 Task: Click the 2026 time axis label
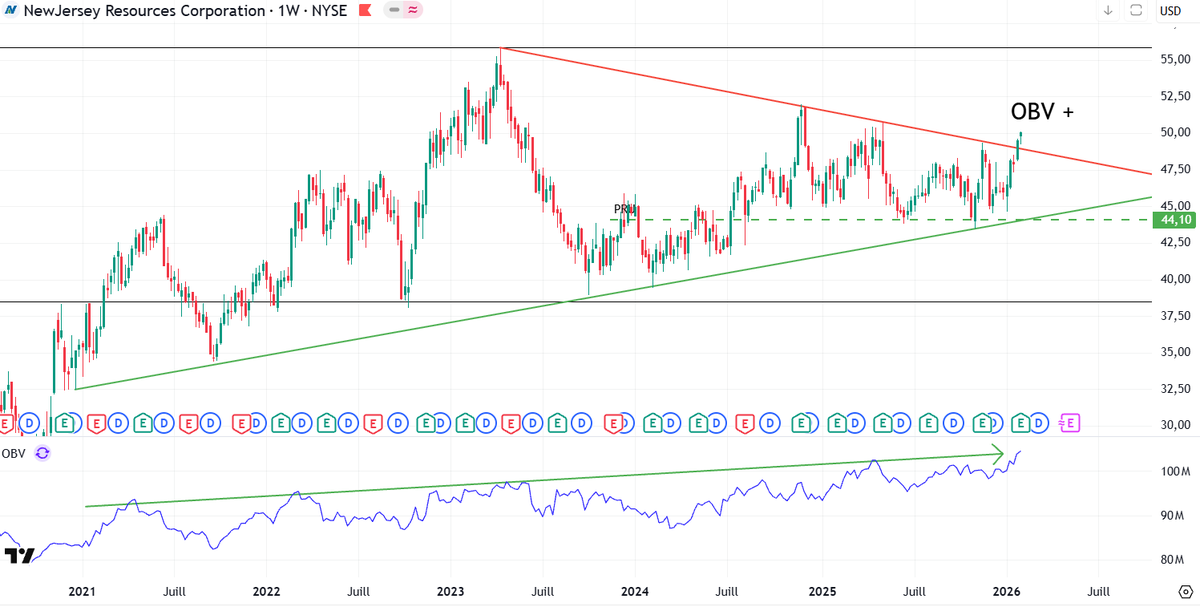(x=1007, y=591)
